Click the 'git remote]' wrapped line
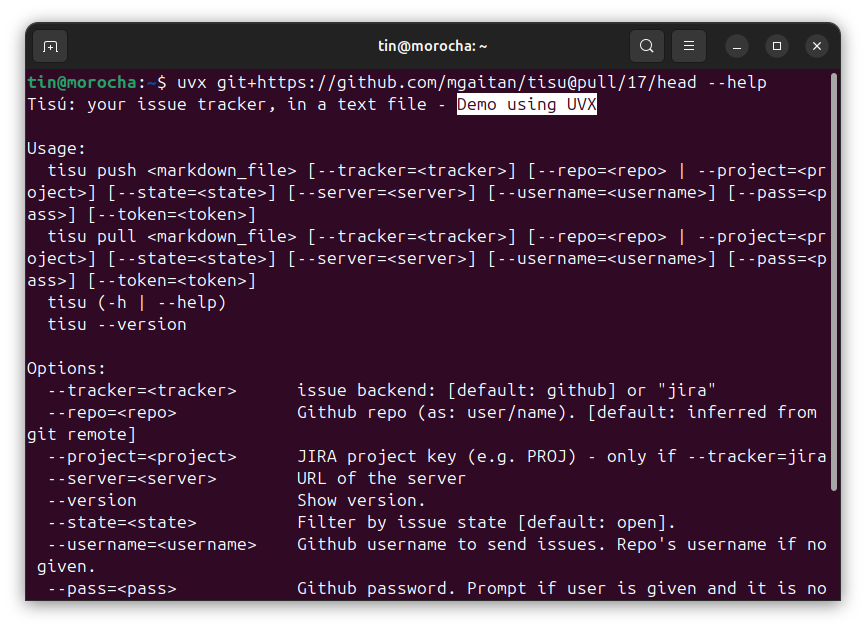 pyautogui.click(x=81, y=435)
